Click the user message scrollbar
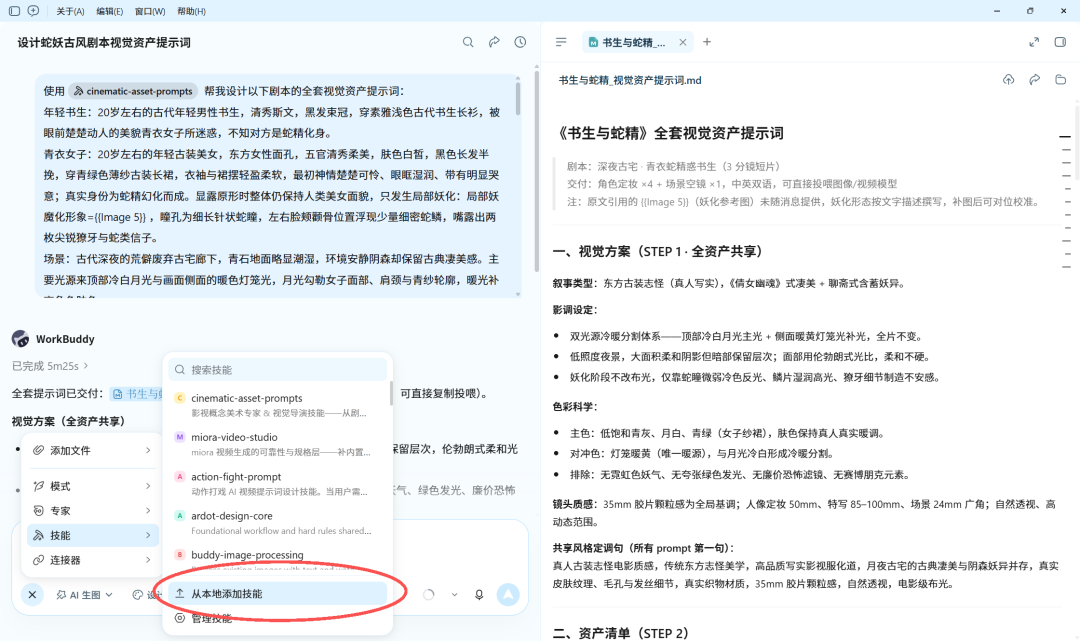Image resolution: width=1080 pixels, height=641 pixels. (517, 97)
